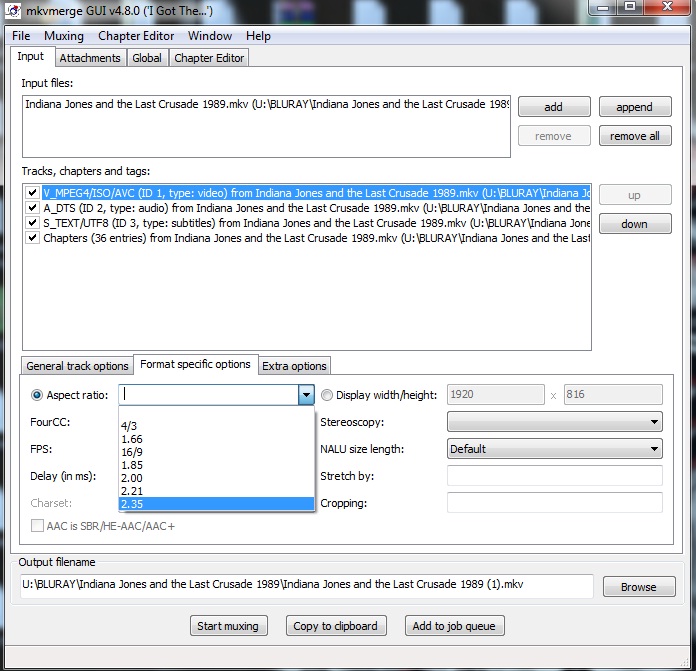
Task: Choose 2.00 from aspect ratio list
Action: pos(217,478)
